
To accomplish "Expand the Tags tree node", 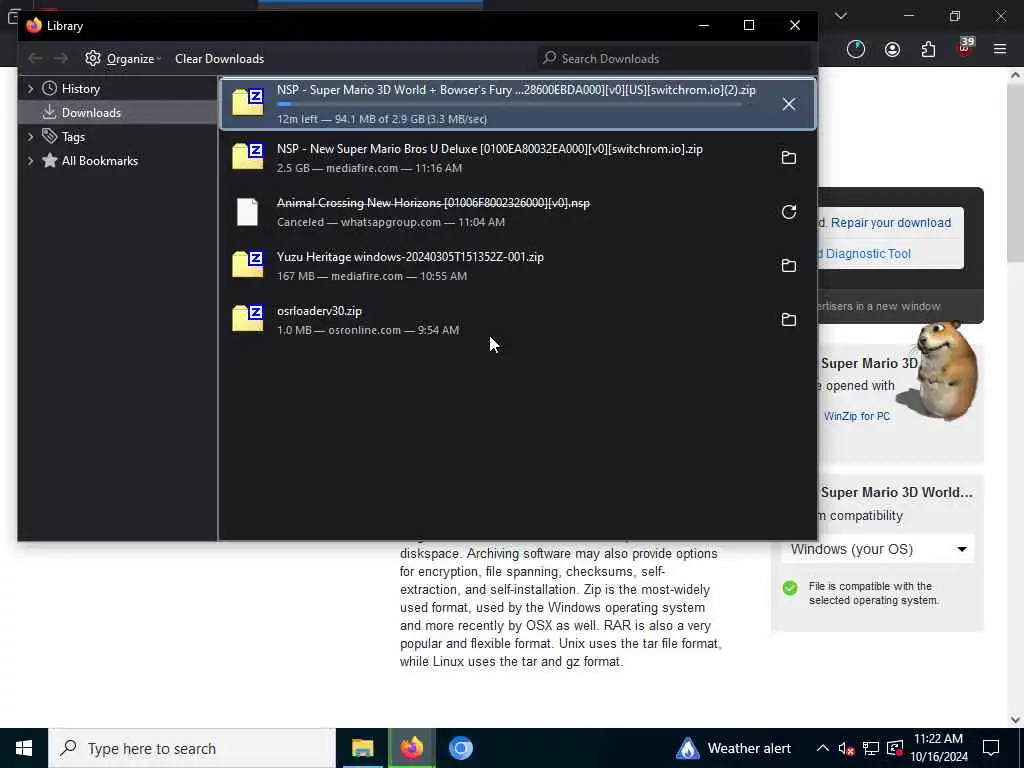I will tap(30, 137).
